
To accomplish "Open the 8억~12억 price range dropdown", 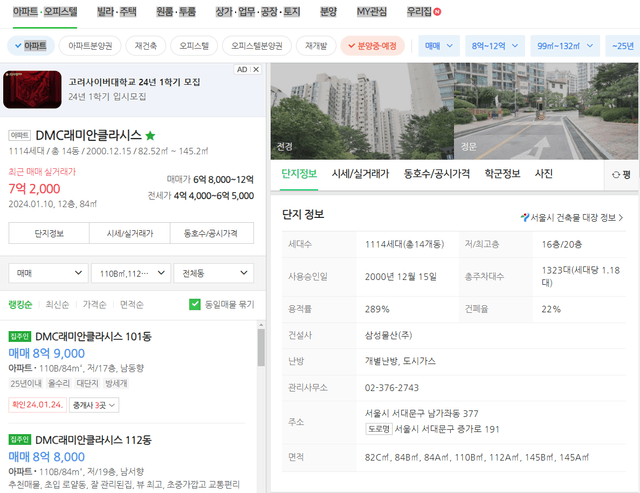I will tap(495, 46).
